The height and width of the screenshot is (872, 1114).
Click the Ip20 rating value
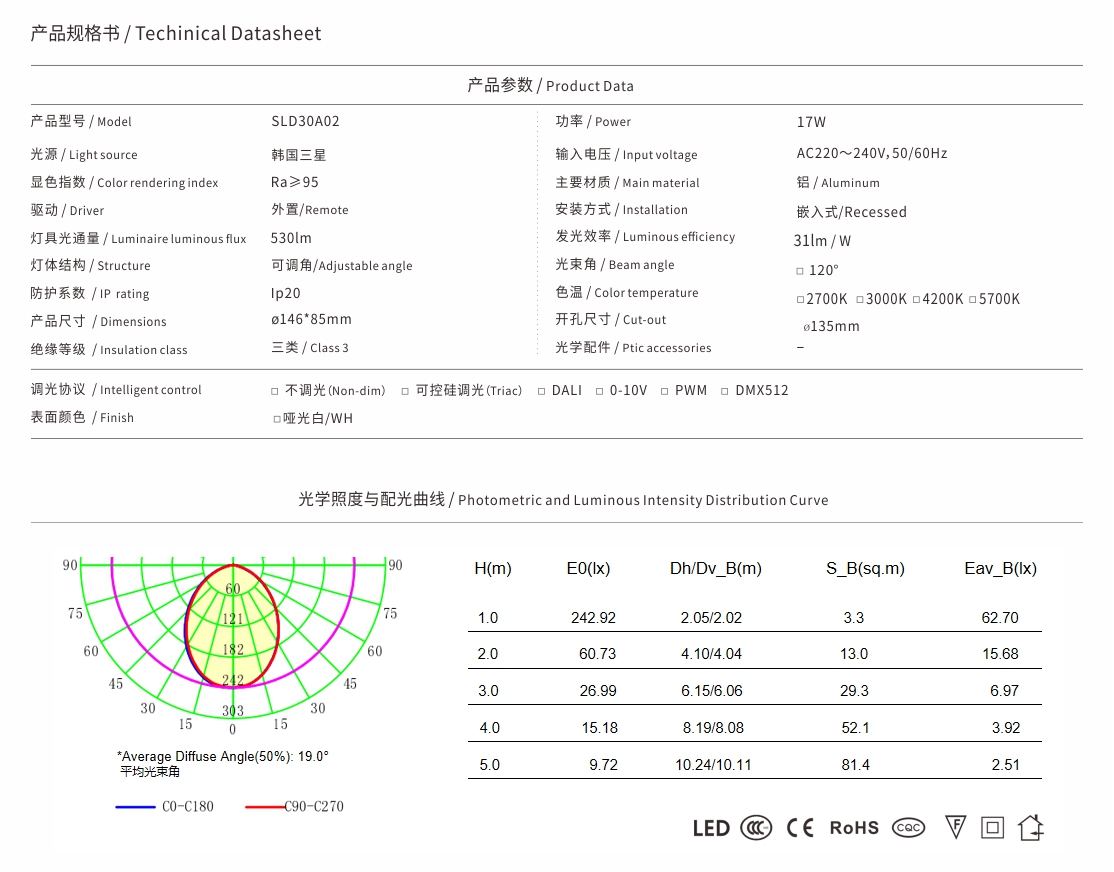click(x=286, y=294)
